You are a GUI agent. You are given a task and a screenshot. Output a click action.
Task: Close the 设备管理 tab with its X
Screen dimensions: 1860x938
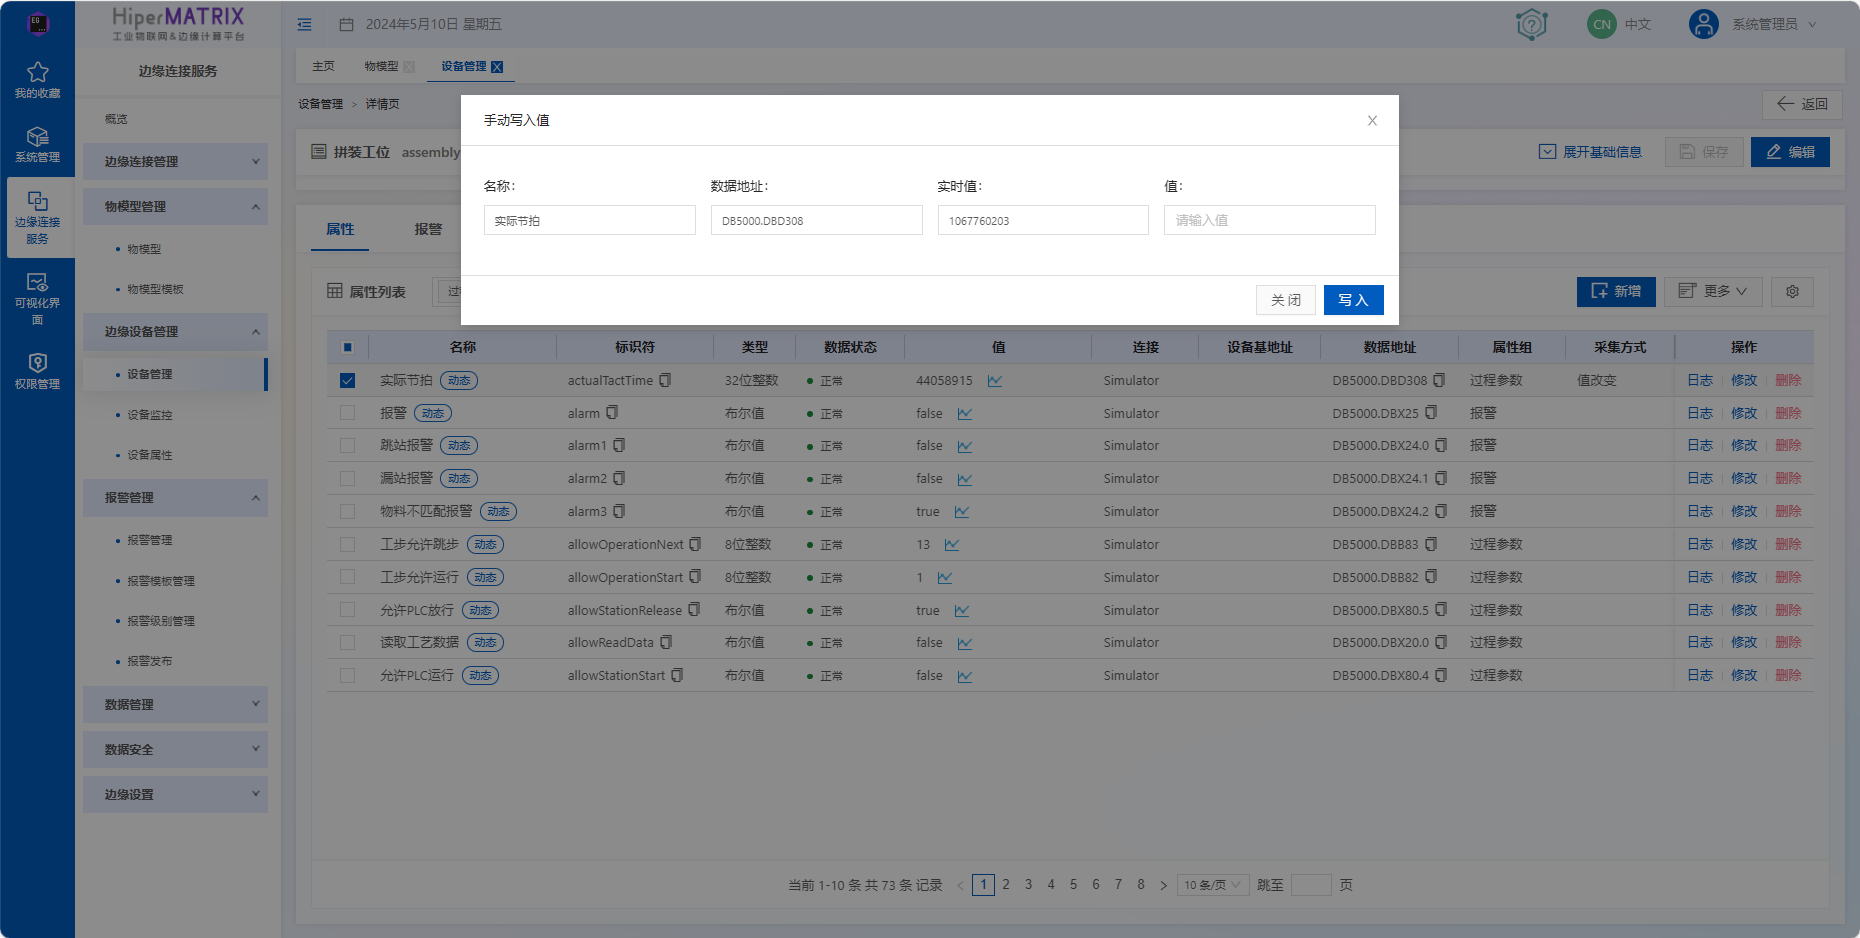497,67
